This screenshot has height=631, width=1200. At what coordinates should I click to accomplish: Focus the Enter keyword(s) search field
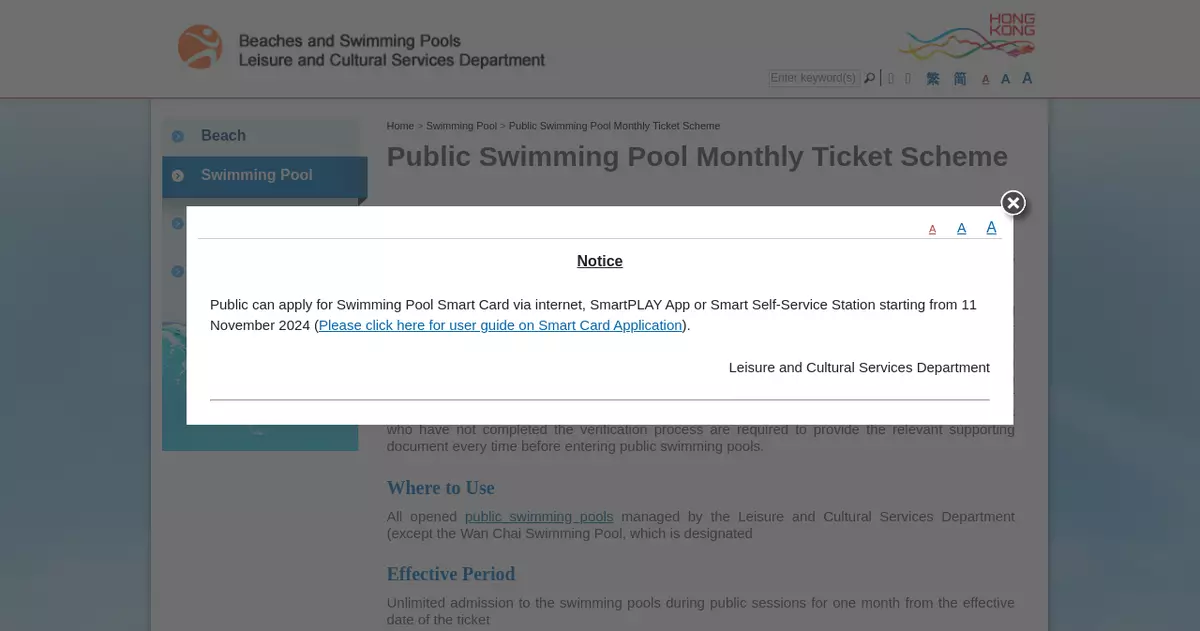[x=814, y=78]
